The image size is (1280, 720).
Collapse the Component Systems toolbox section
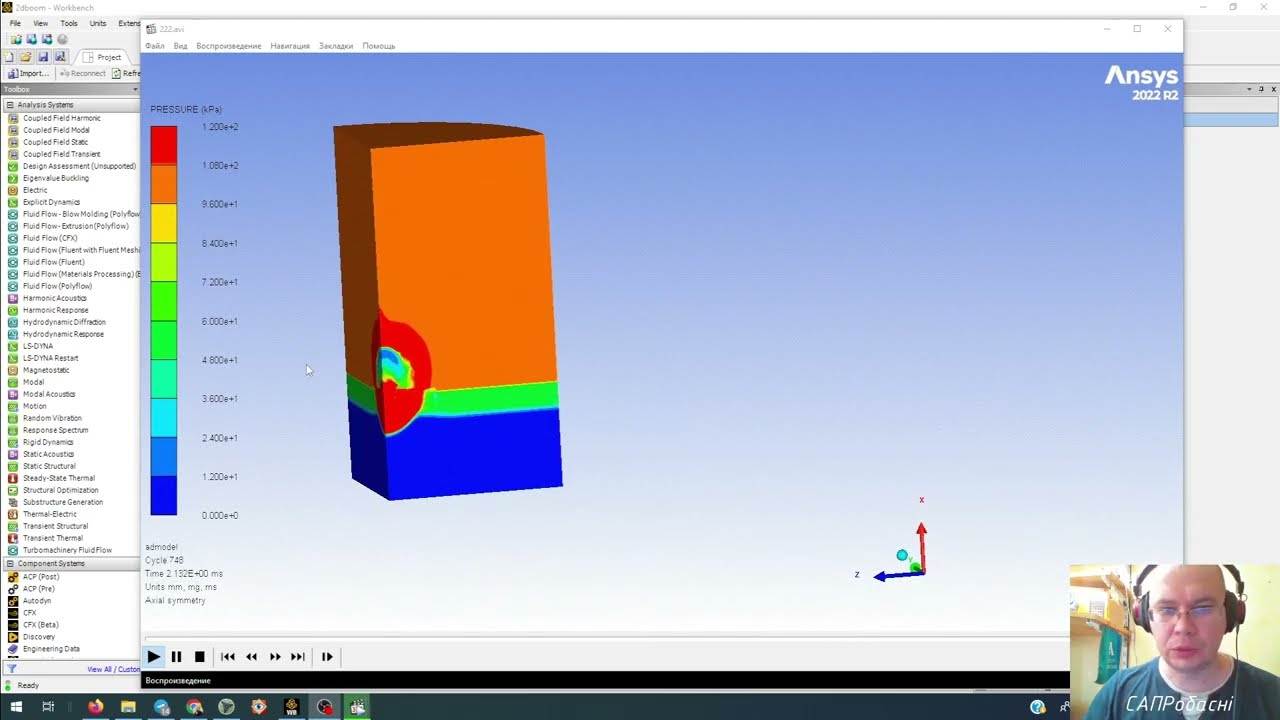click(x=10, y=564)
